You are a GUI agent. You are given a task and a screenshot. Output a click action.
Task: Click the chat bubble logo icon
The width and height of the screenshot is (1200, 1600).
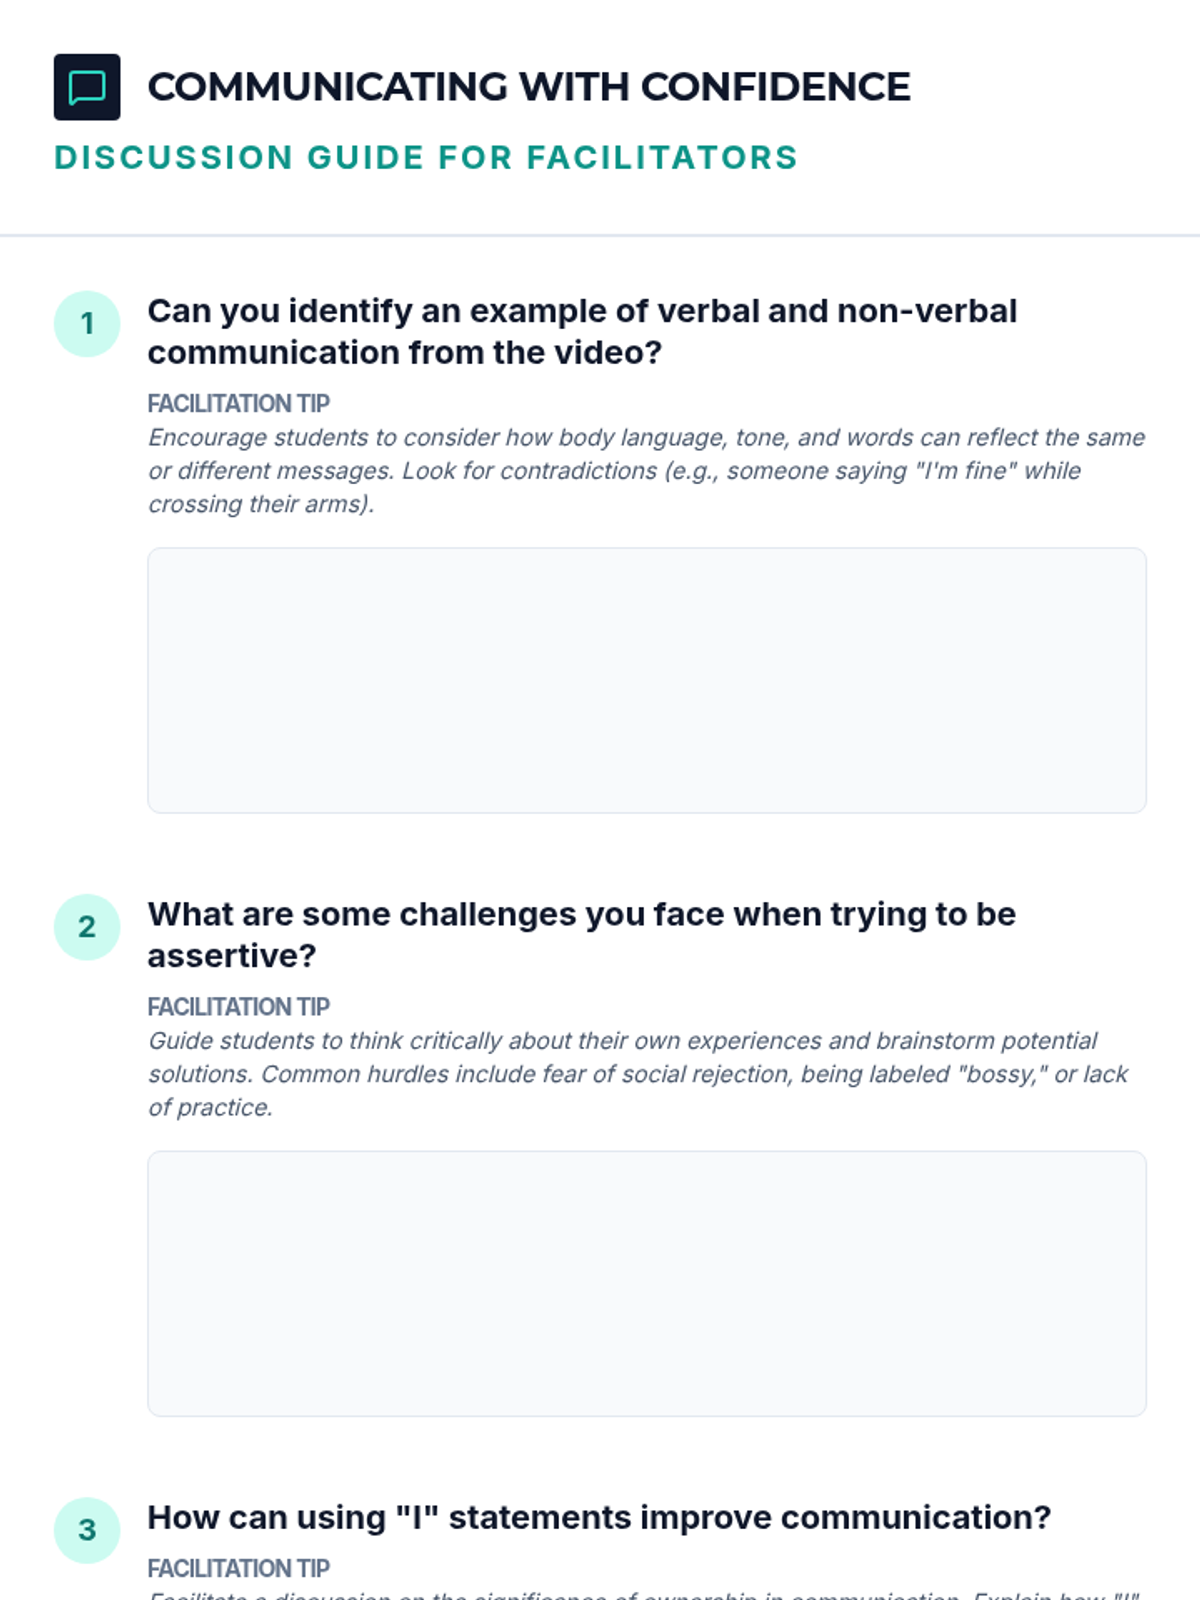pos(87,87)
